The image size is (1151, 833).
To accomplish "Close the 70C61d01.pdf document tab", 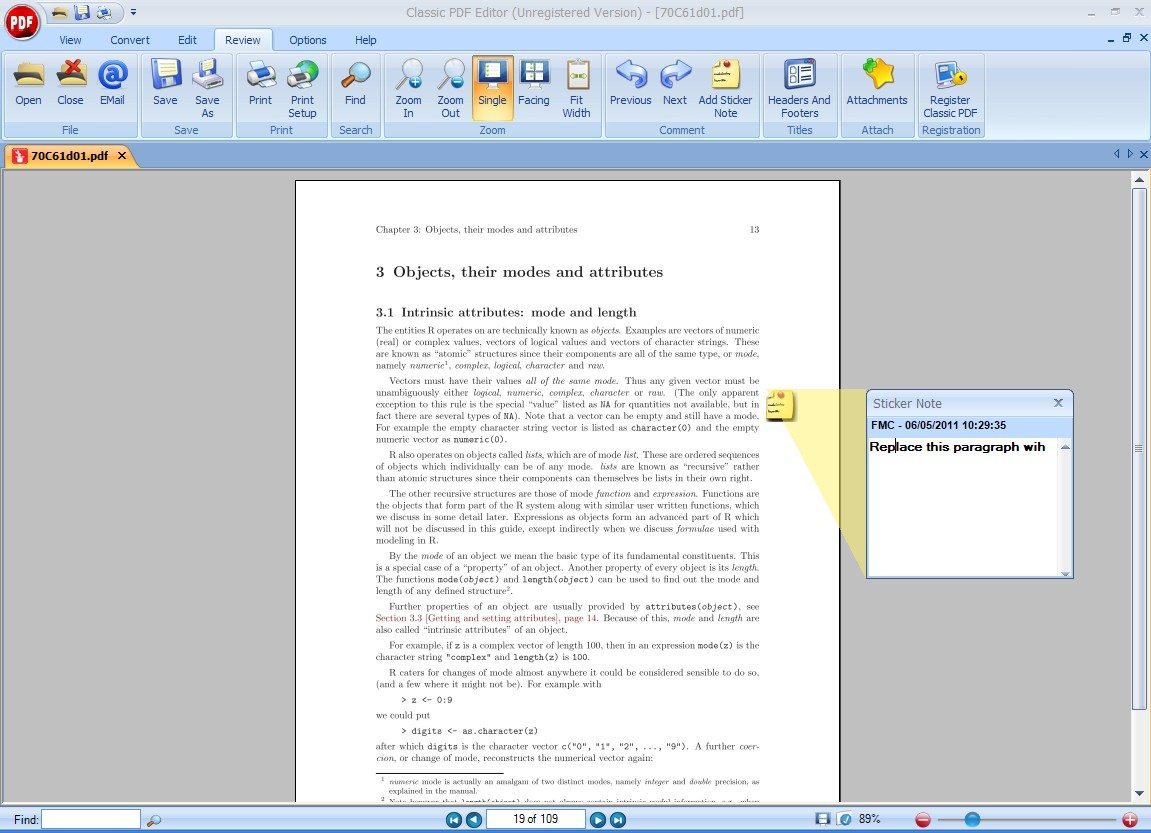I will [122, 156].
